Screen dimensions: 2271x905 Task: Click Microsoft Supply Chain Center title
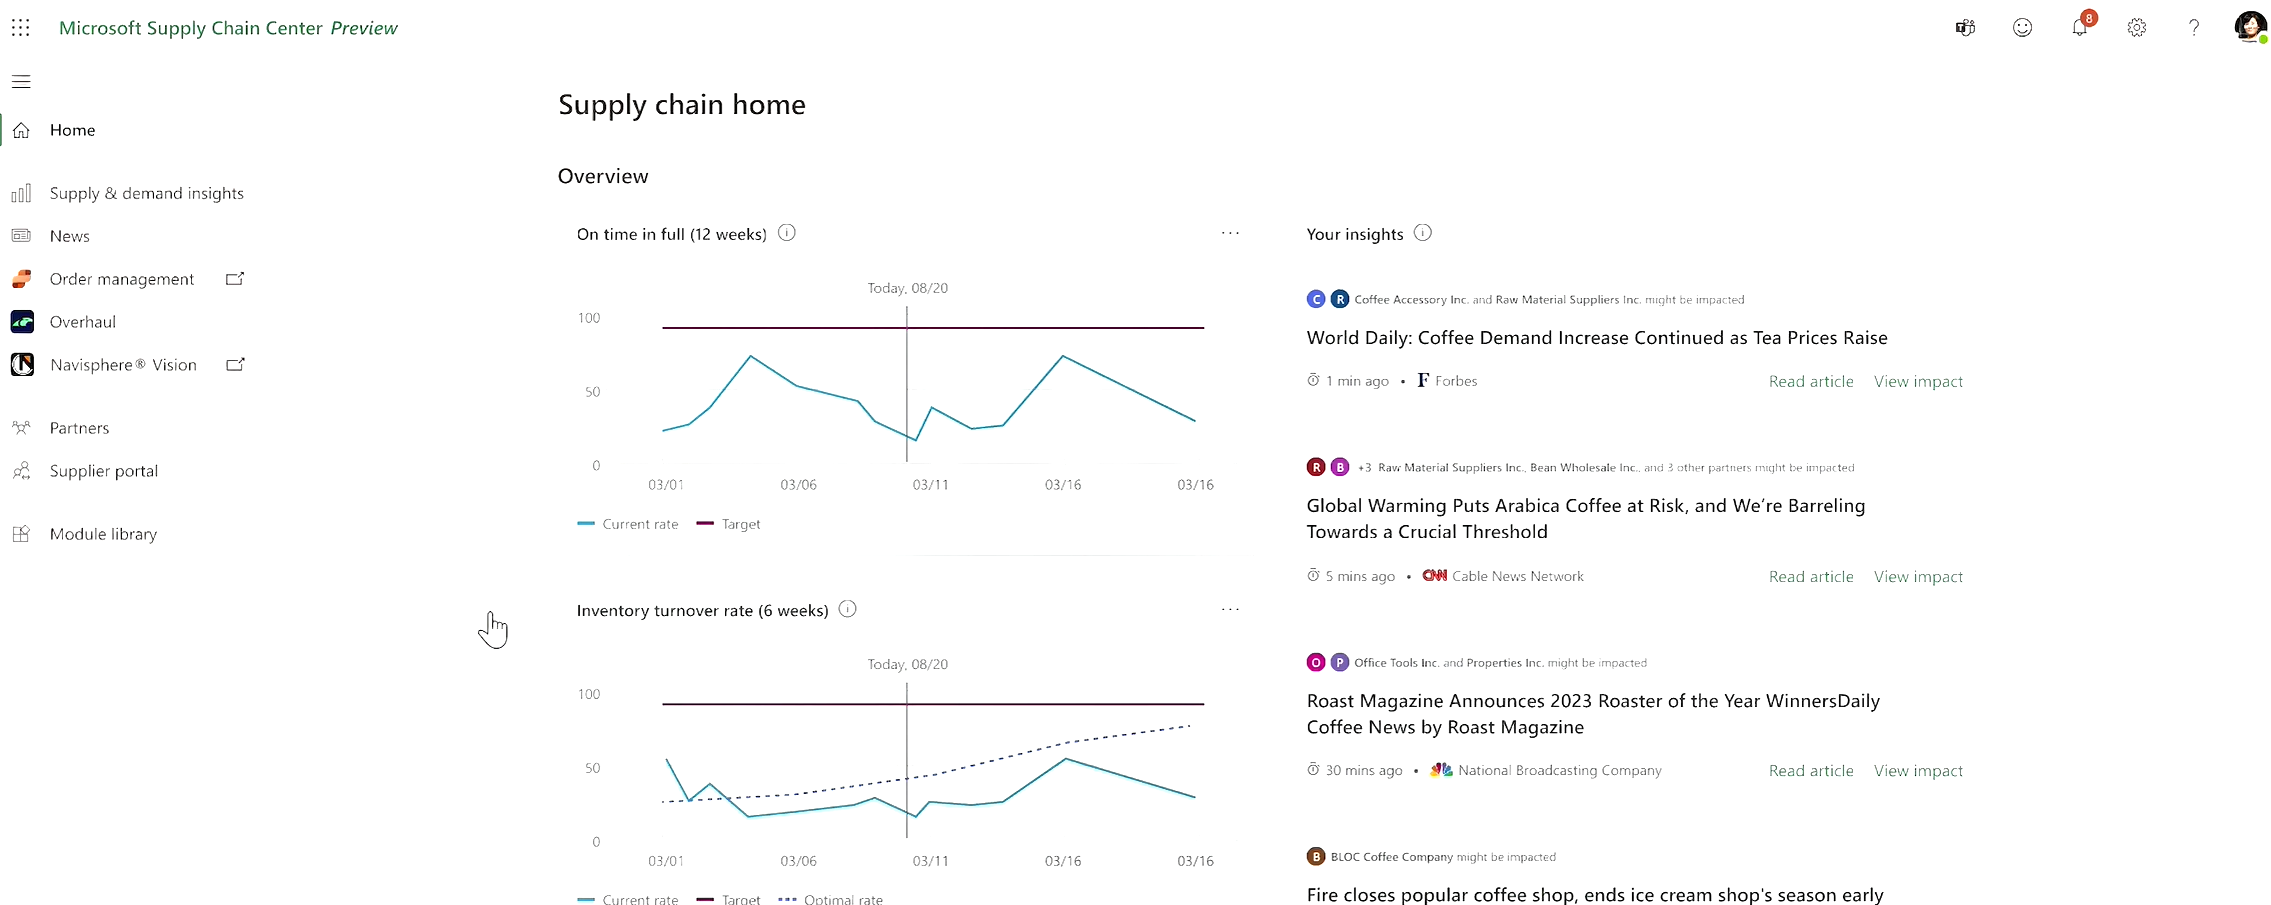[228, 28]
